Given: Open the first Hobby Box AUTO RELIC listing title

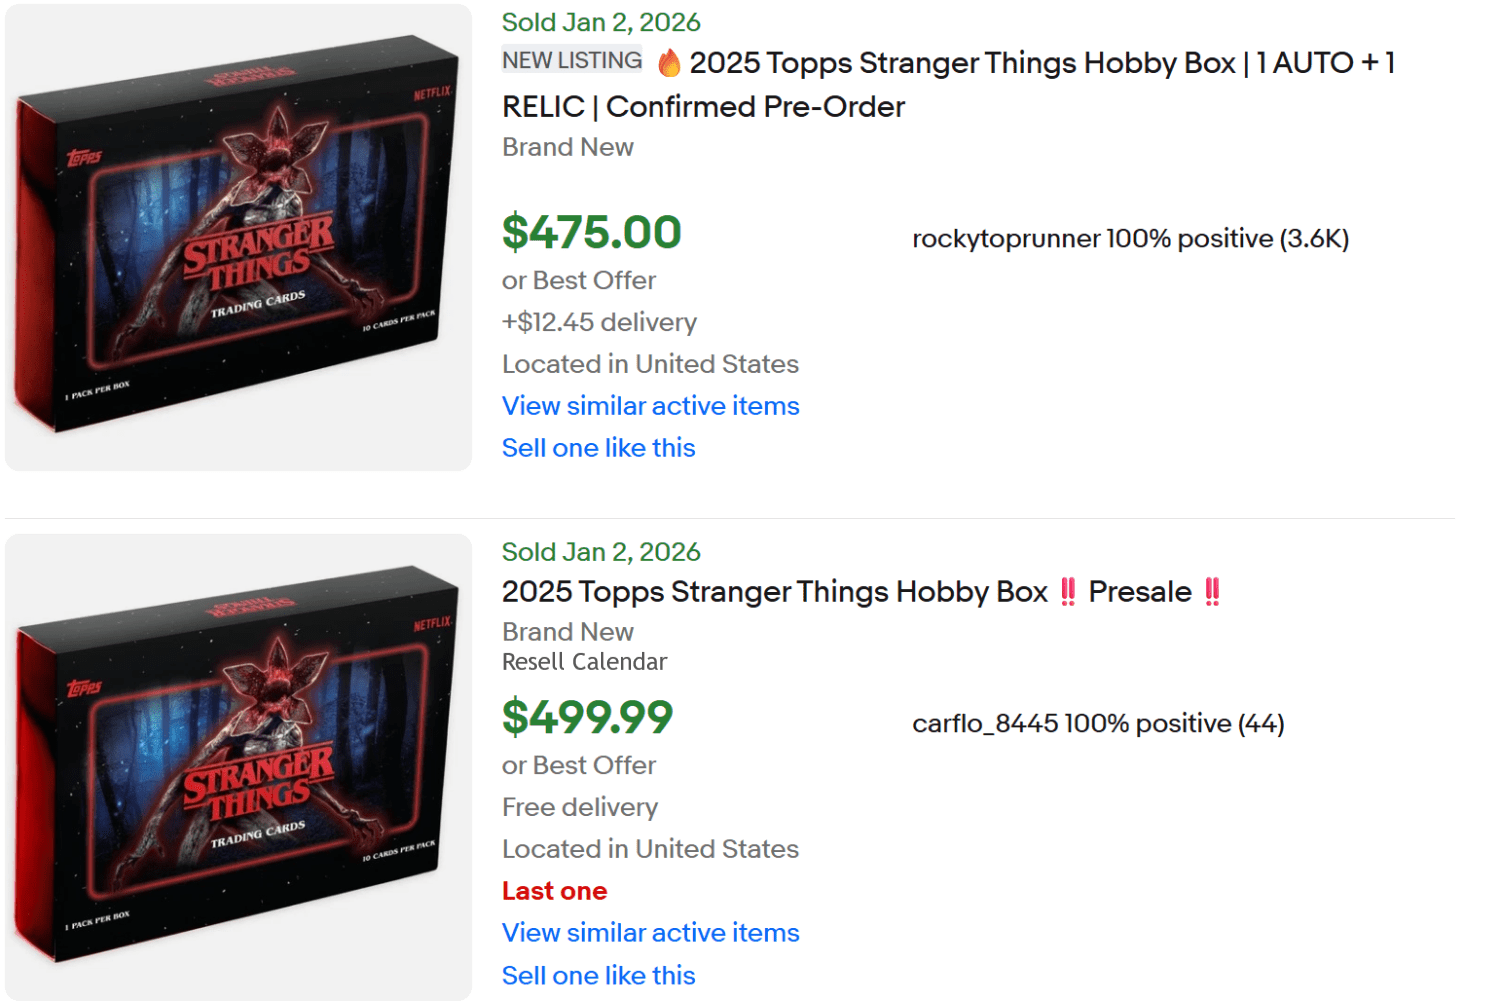Looking at the screenshot, I should [950, 84].
